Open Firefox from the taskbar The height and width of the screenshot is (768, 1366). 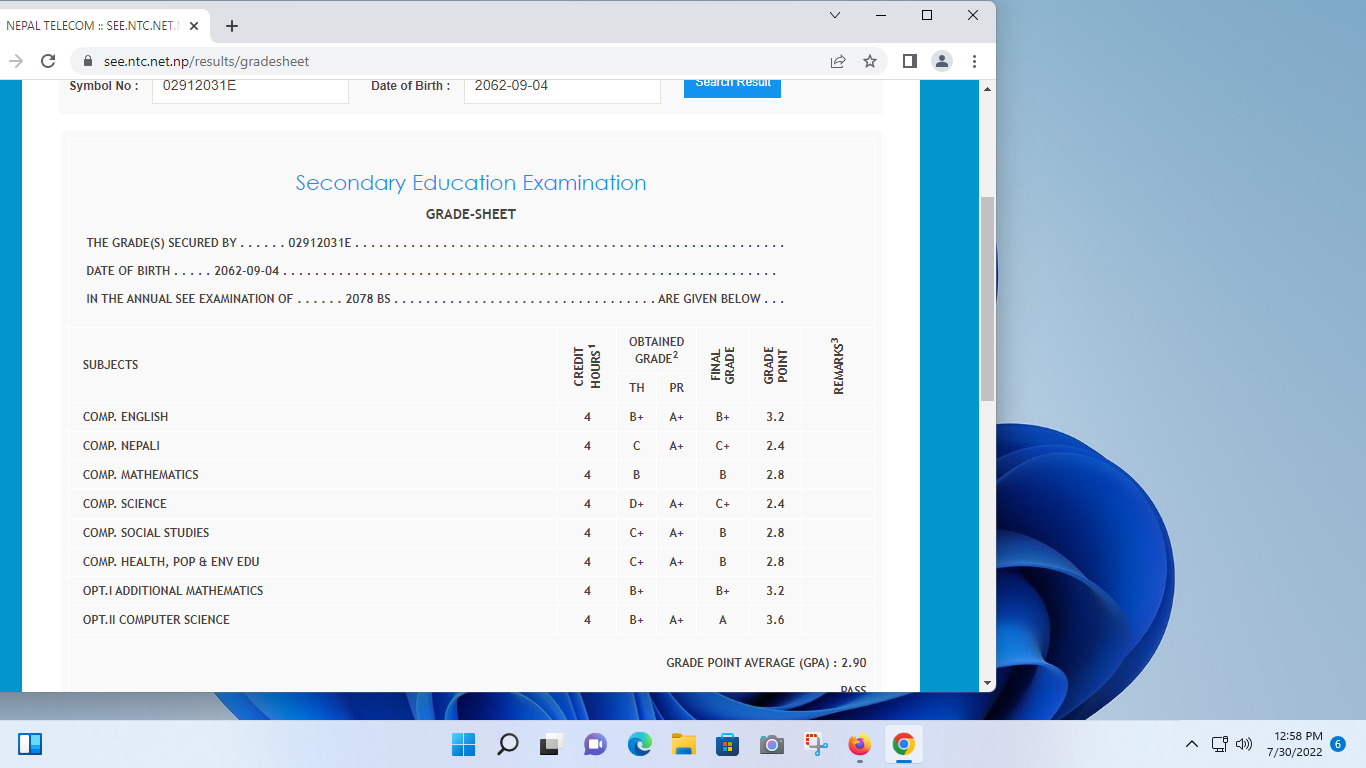coord(859,744)
